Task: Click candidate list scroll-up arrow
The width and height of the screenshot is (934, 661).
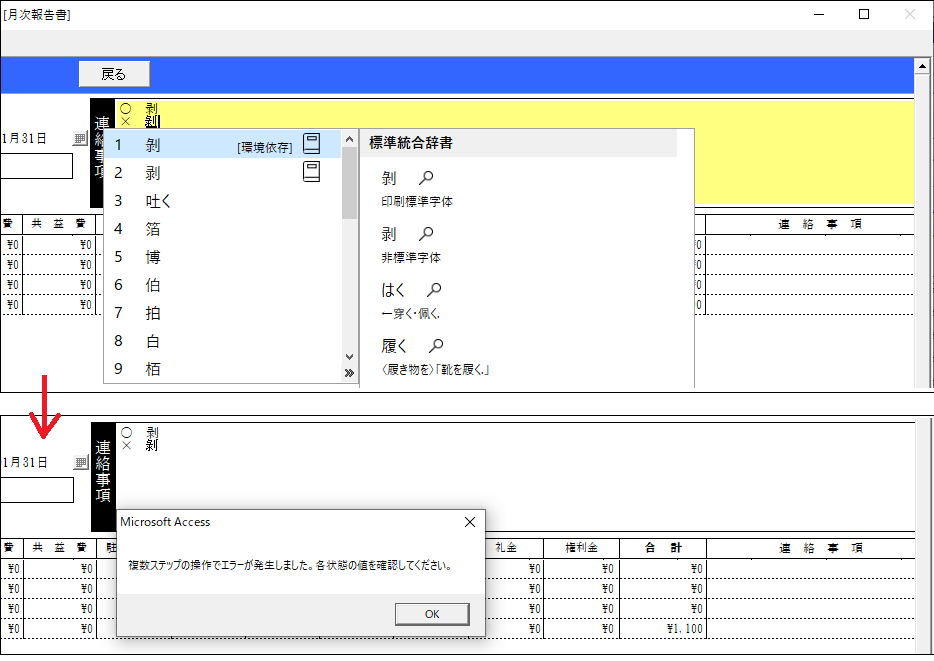Action: [x=349, y=139]
